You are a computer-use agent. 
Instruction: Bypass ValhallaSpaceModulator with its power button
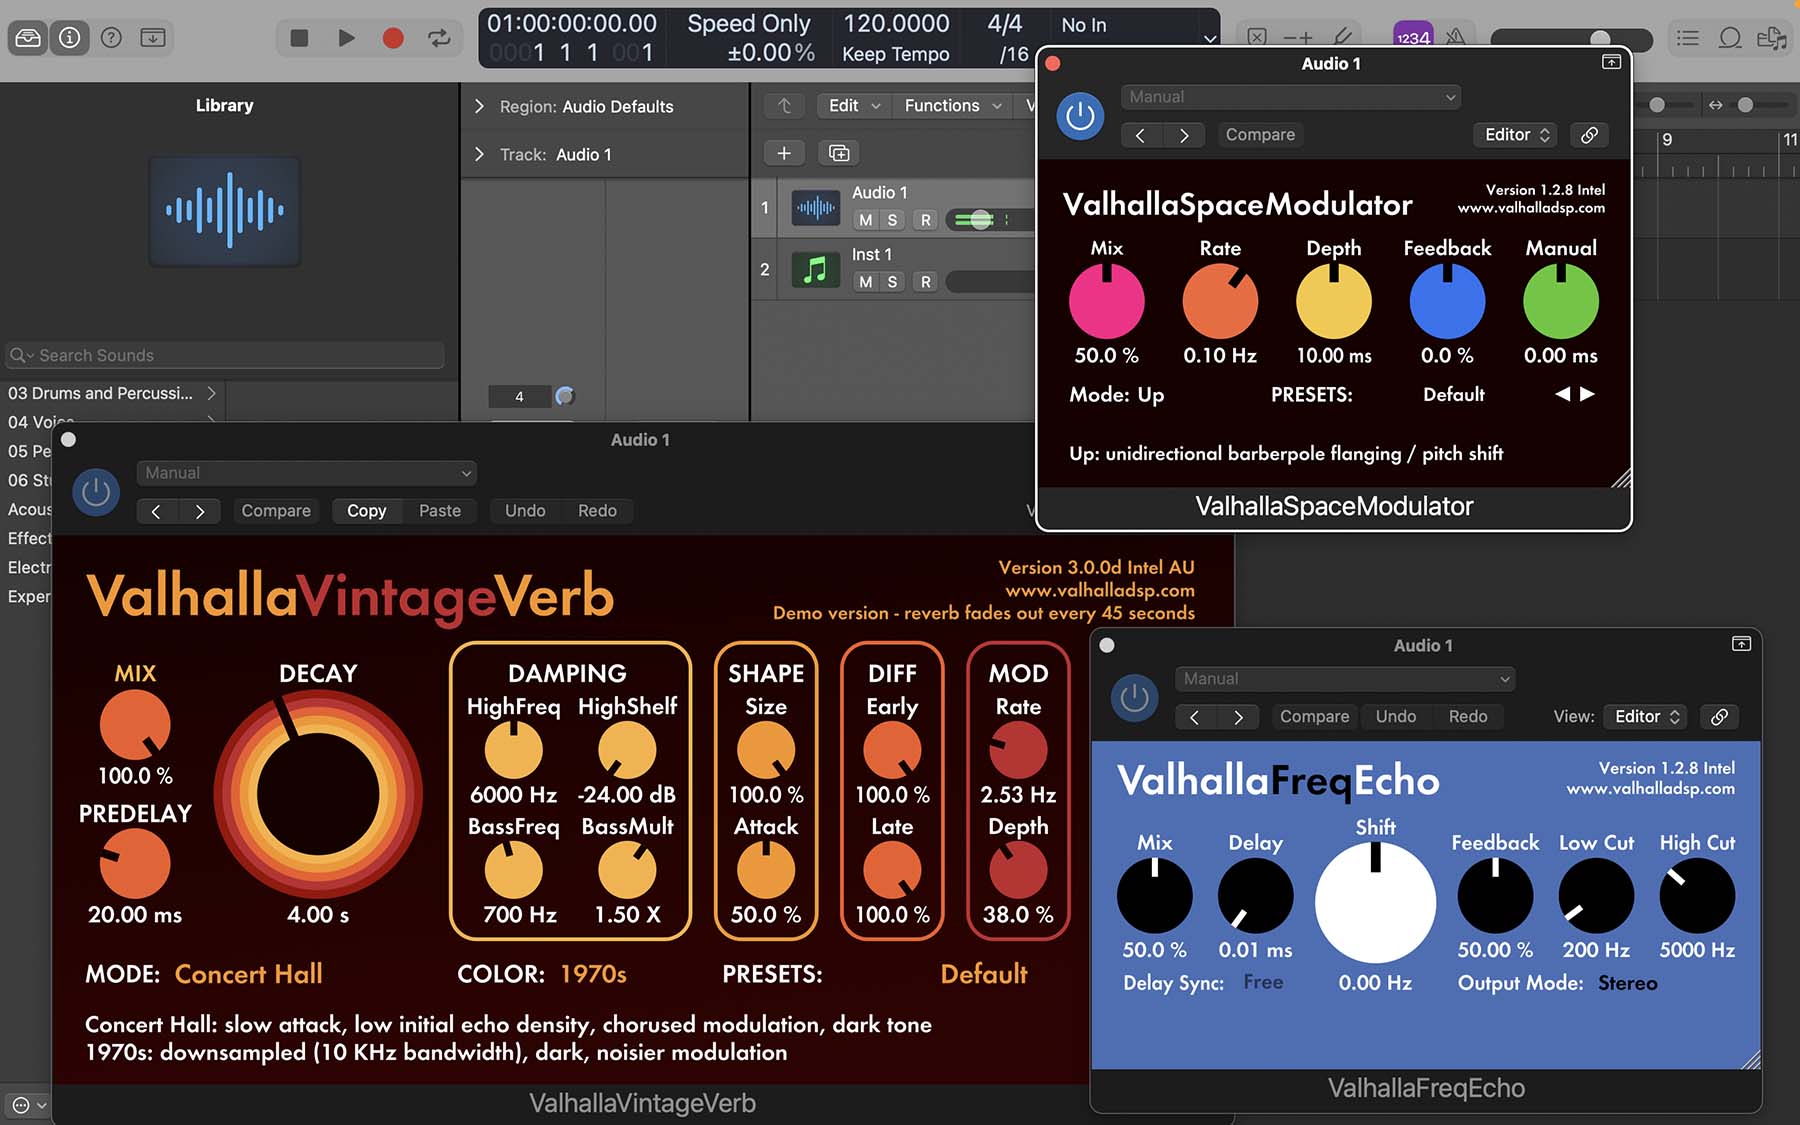[1080, 116]
